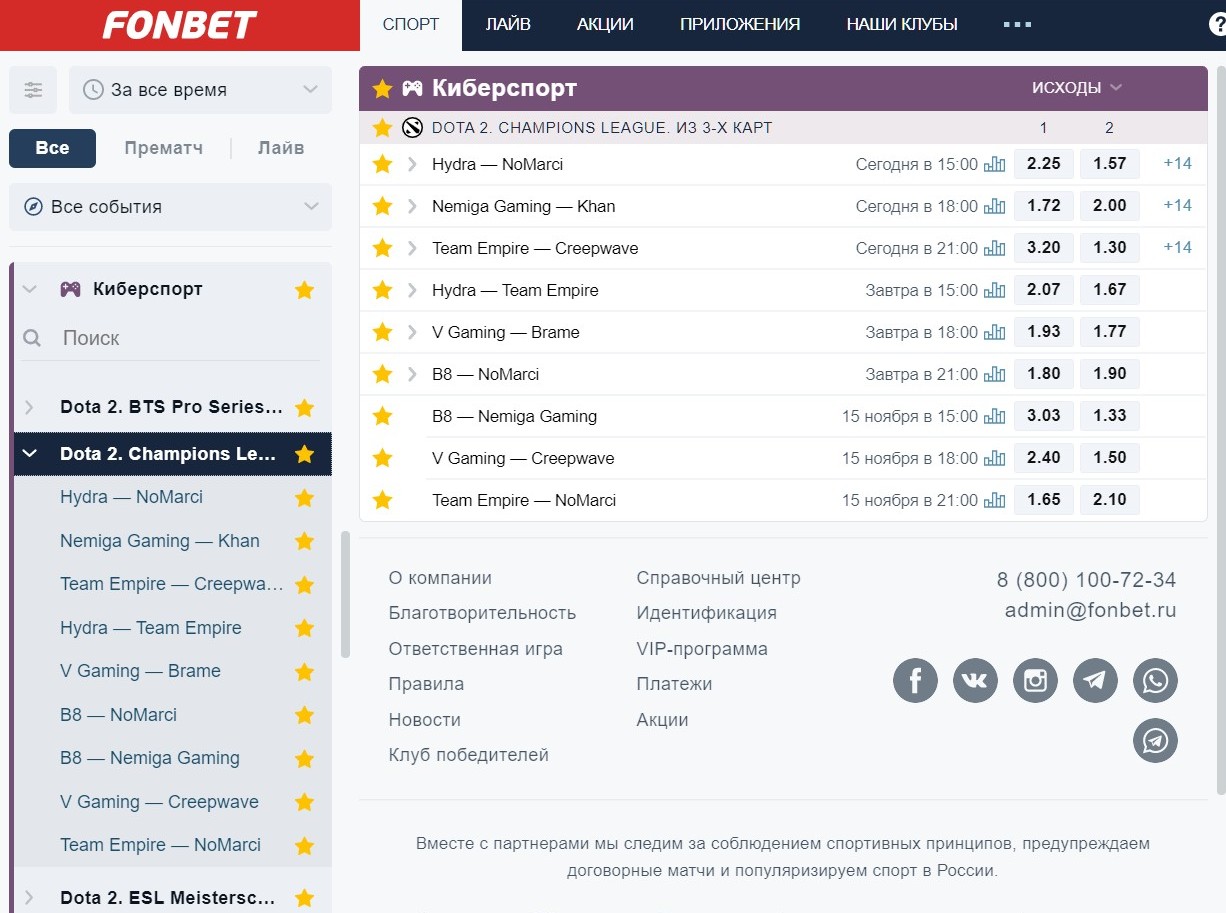Open statistics chart icon for Hydra — NoMarci

click(994, 164)
